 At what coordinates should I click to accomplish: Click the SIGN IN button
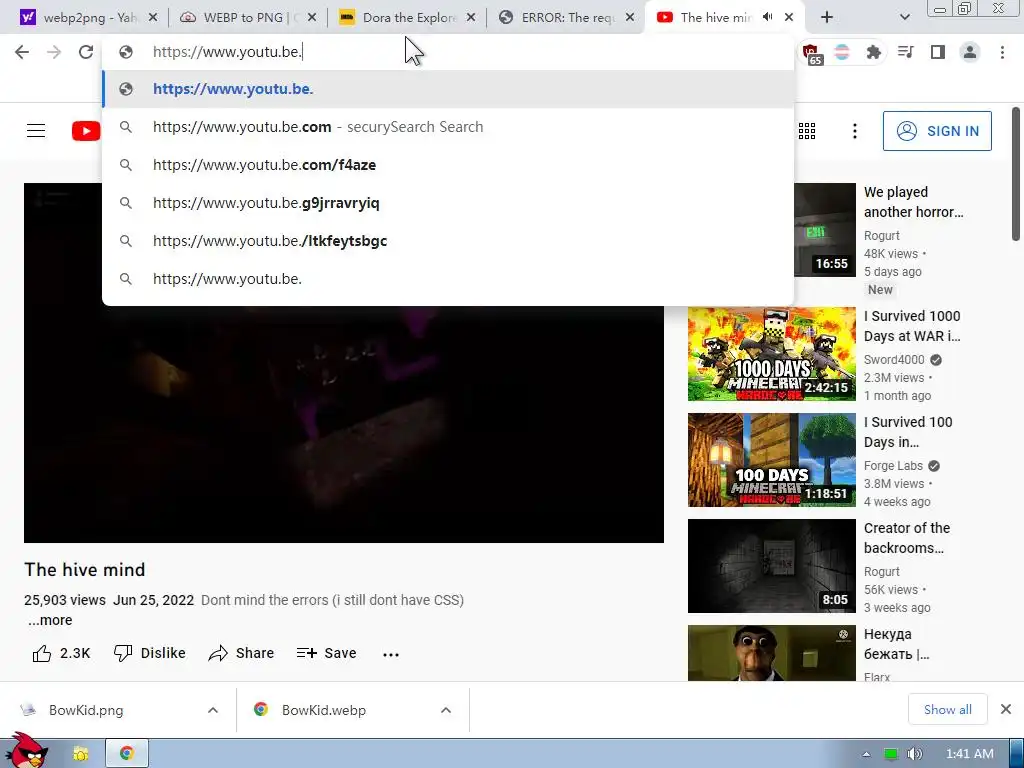[x=937, y=131]
